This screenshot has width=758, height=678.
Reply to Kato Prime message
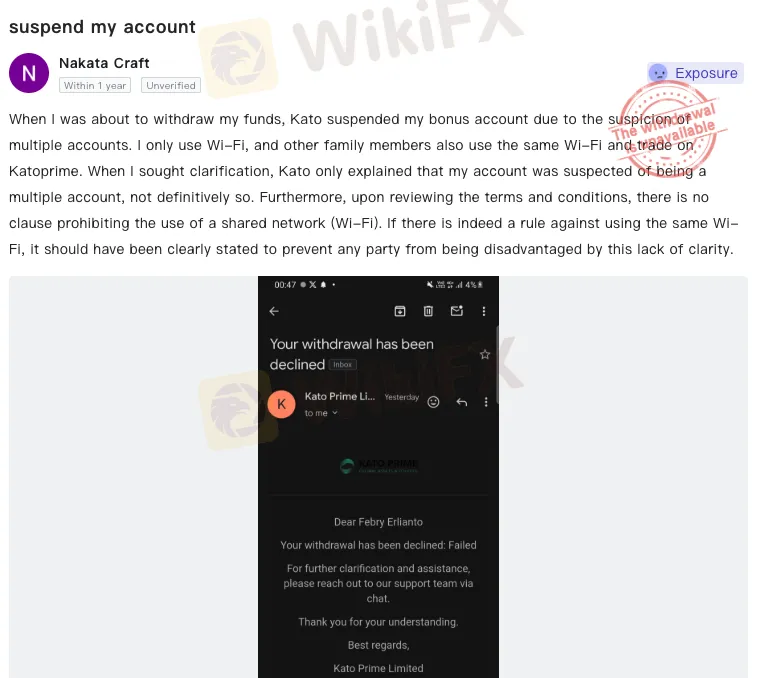(x=462, y=402)
